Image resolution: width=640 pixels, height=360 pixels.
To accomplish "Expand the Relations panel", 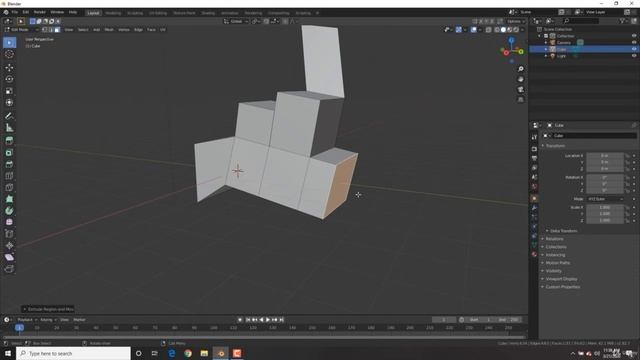I will pos(554,239).
